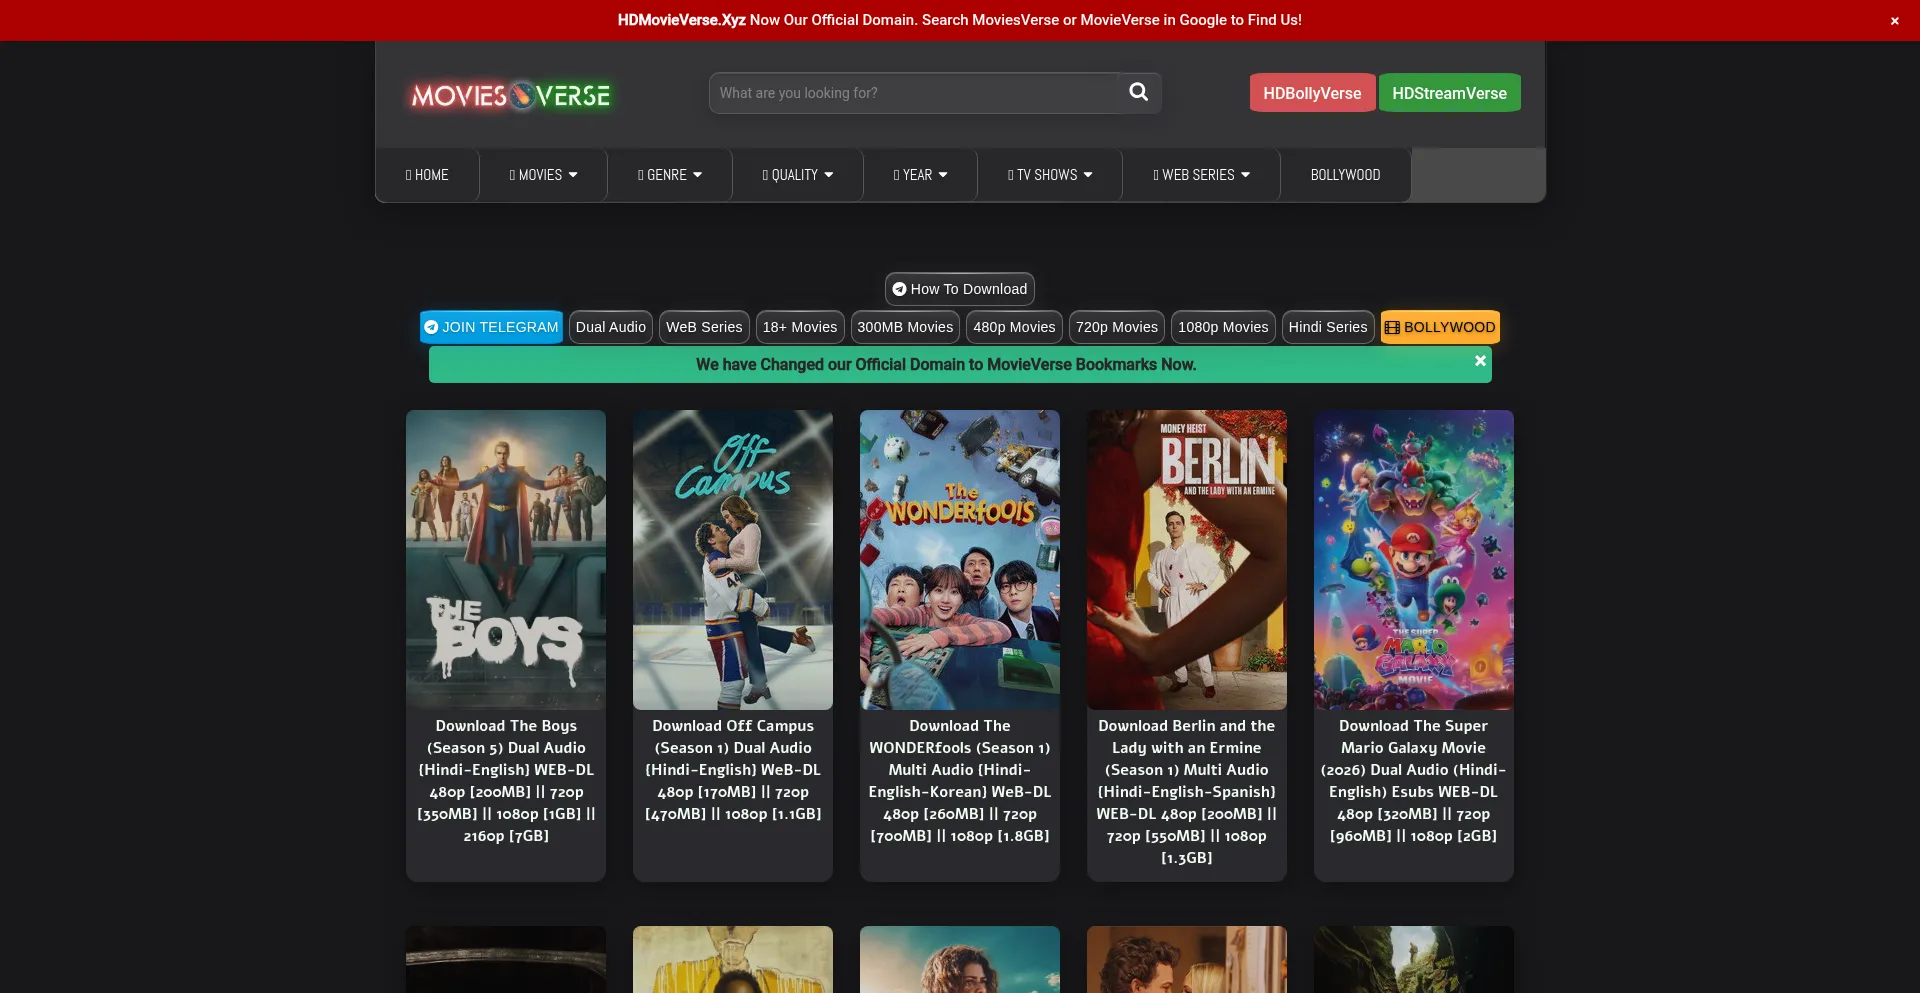Open the HDBollyVerse button
The width and height of the screenshot is (1920, 993).
coord(1312,93)
